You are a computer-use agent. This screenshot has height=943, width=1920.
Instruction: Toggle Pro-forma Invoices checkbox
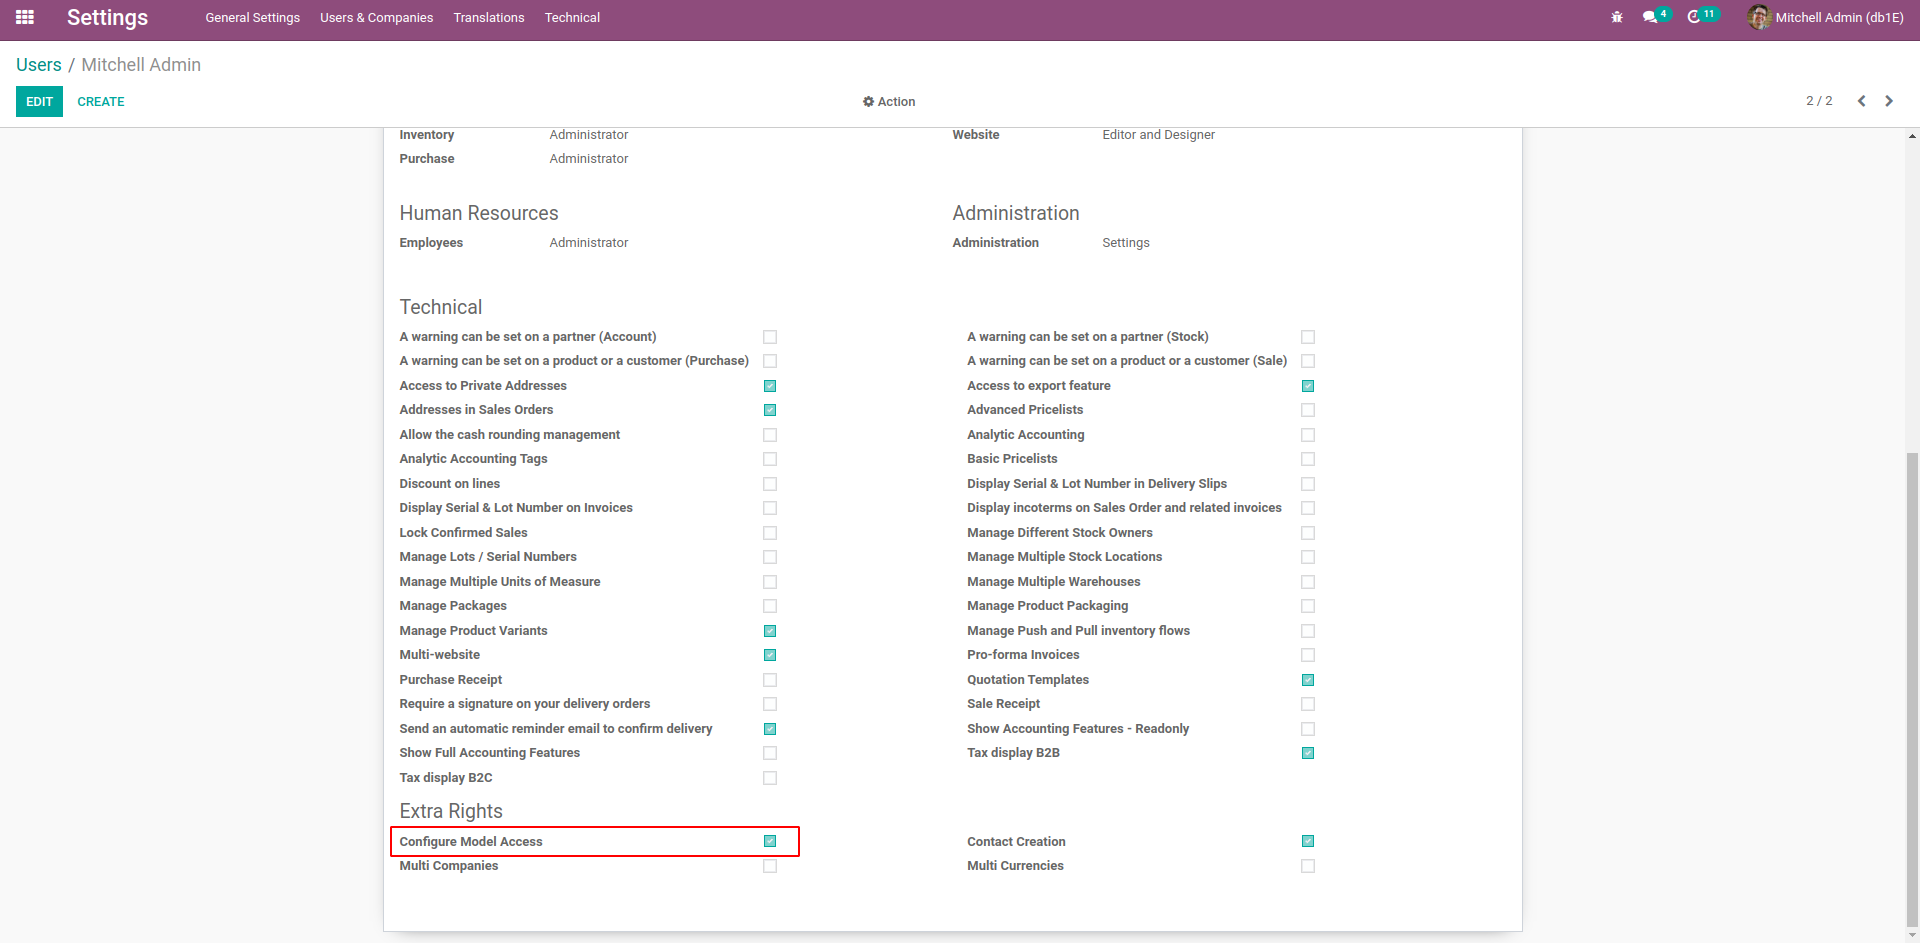(x=1308, y=655)
